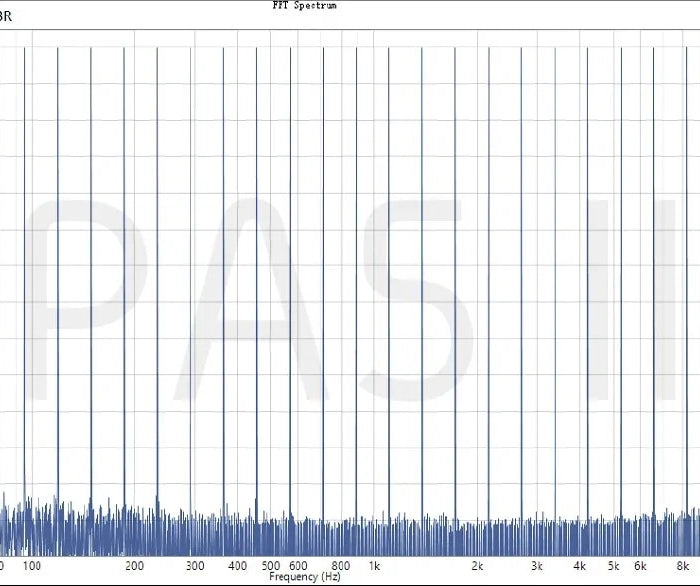The width and height of the screenshot is (700, 586).
Task: Click the 400 frequency axis tick label
Action: [x=238, y=566]
